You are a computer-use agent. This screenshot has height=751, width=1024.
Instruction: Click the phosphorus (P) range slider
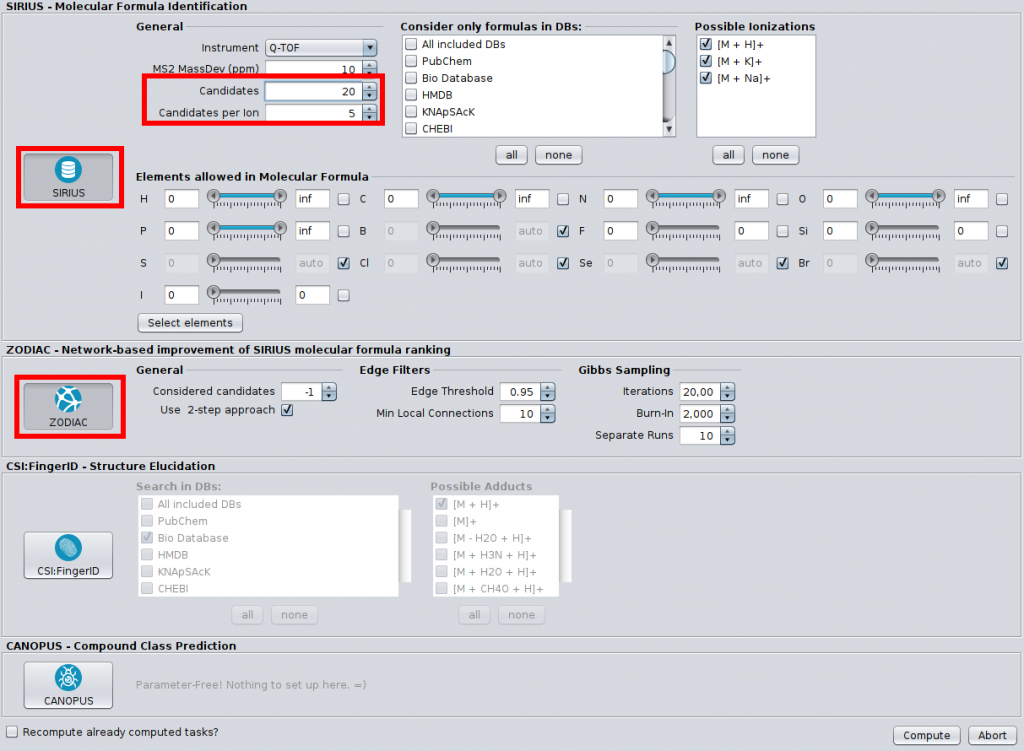pyautogui.click(x=247, y=231)
